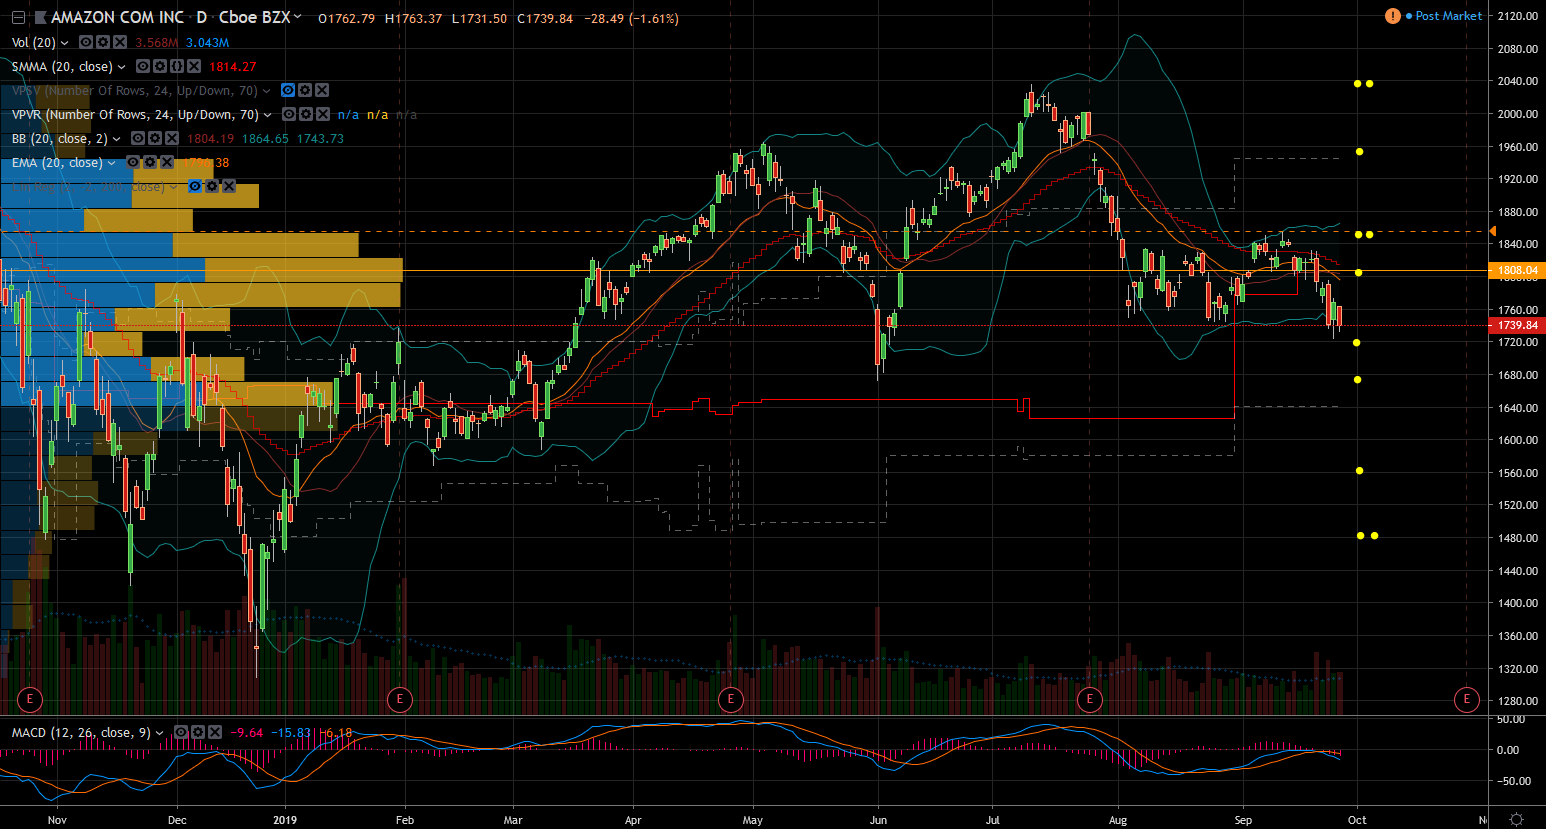This screenshot has height=829, width=1546.
Task: Select the MACD (12, 26, close, 9) label
Action: 81,733
